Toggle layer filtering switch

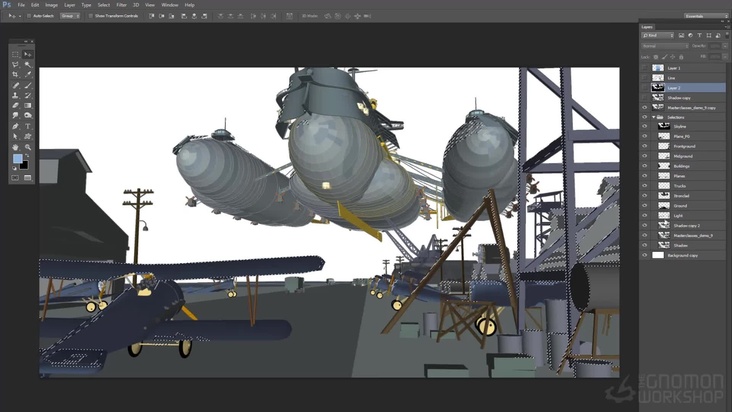point(727,35)
